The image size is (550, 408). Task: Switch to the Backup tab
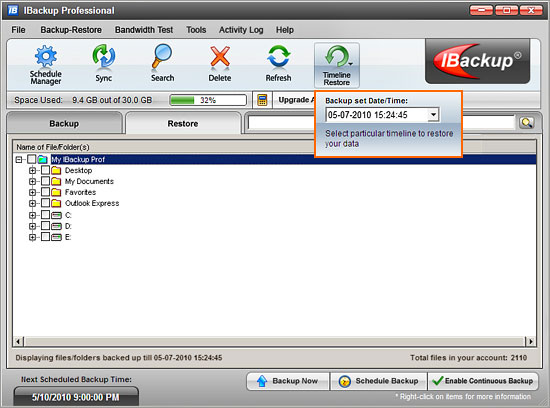(x=64, y=123)
